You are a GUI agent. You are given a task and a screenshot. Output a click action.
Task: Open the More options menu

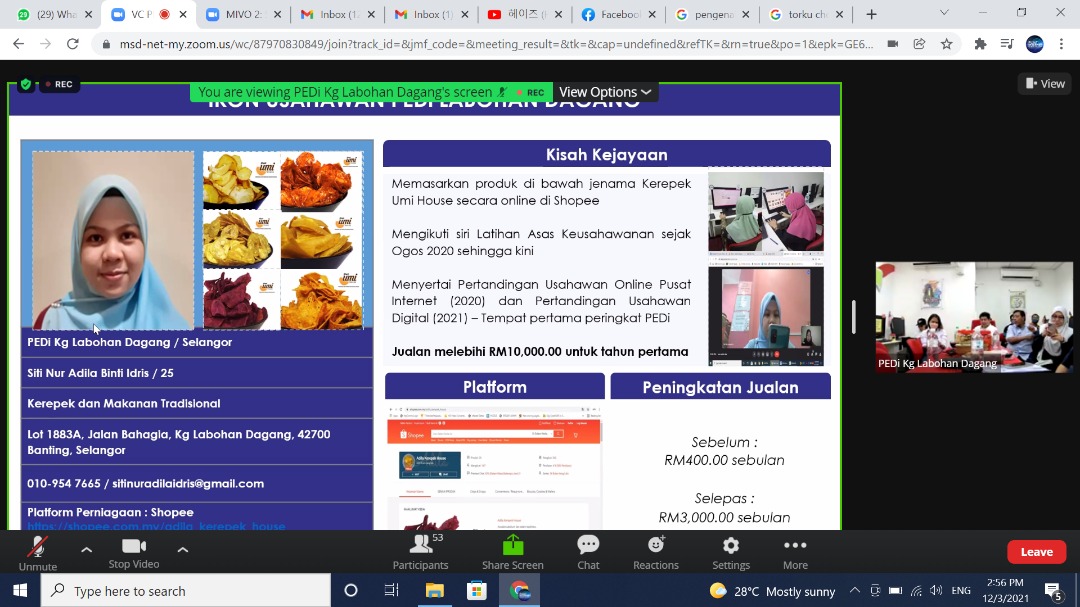[795, 551]
